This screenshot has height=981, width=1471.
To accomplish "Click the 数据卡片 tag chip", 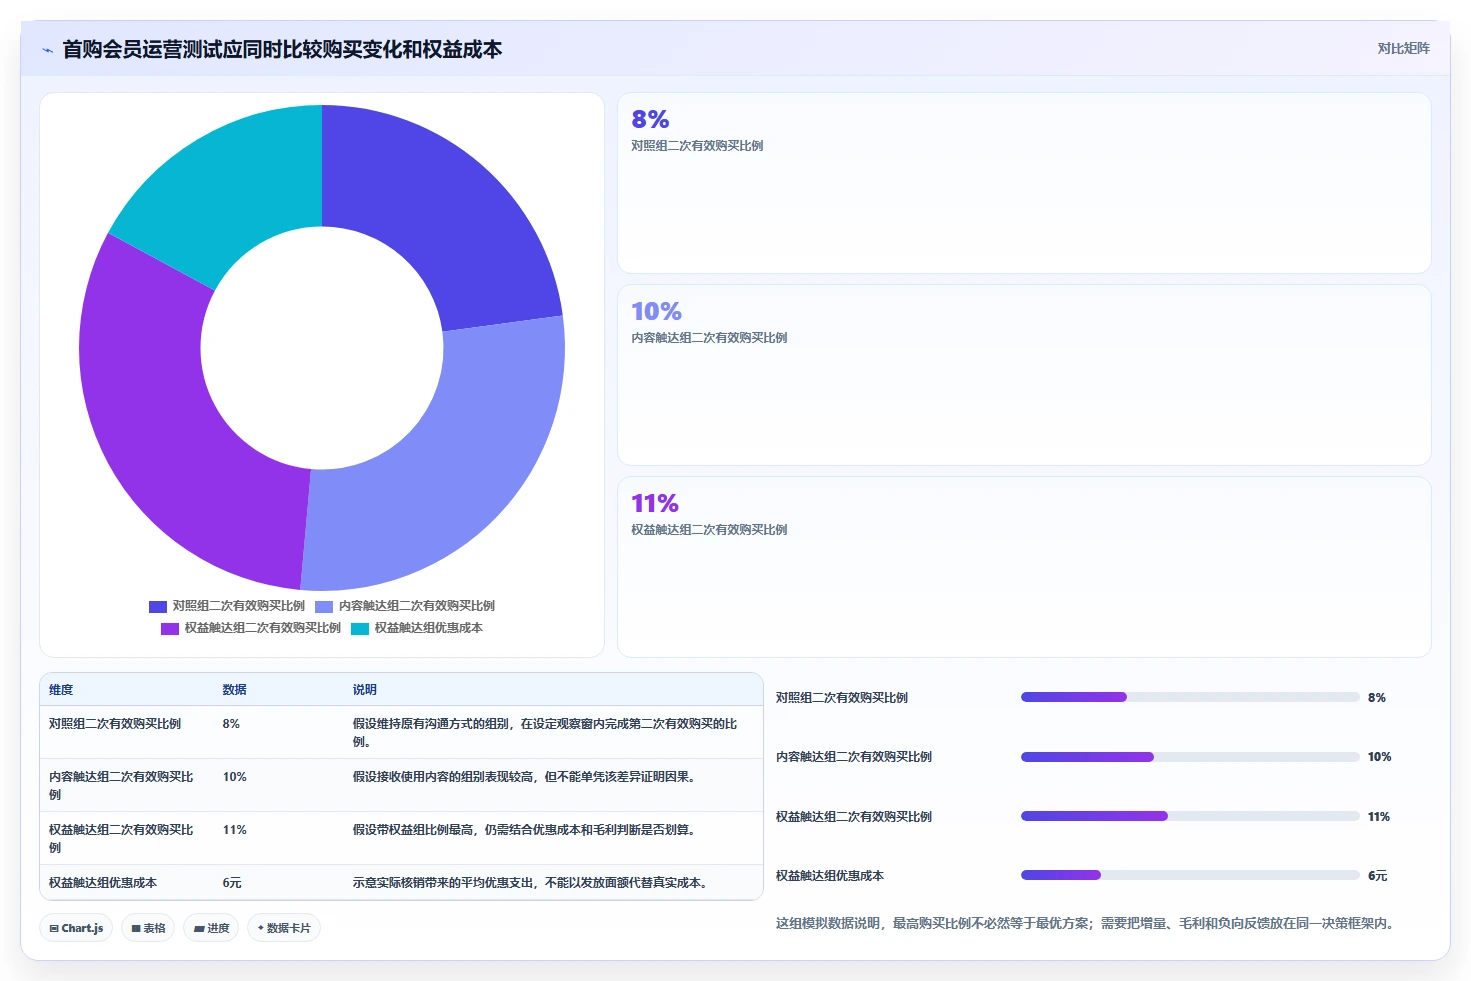I will [284, 928].
